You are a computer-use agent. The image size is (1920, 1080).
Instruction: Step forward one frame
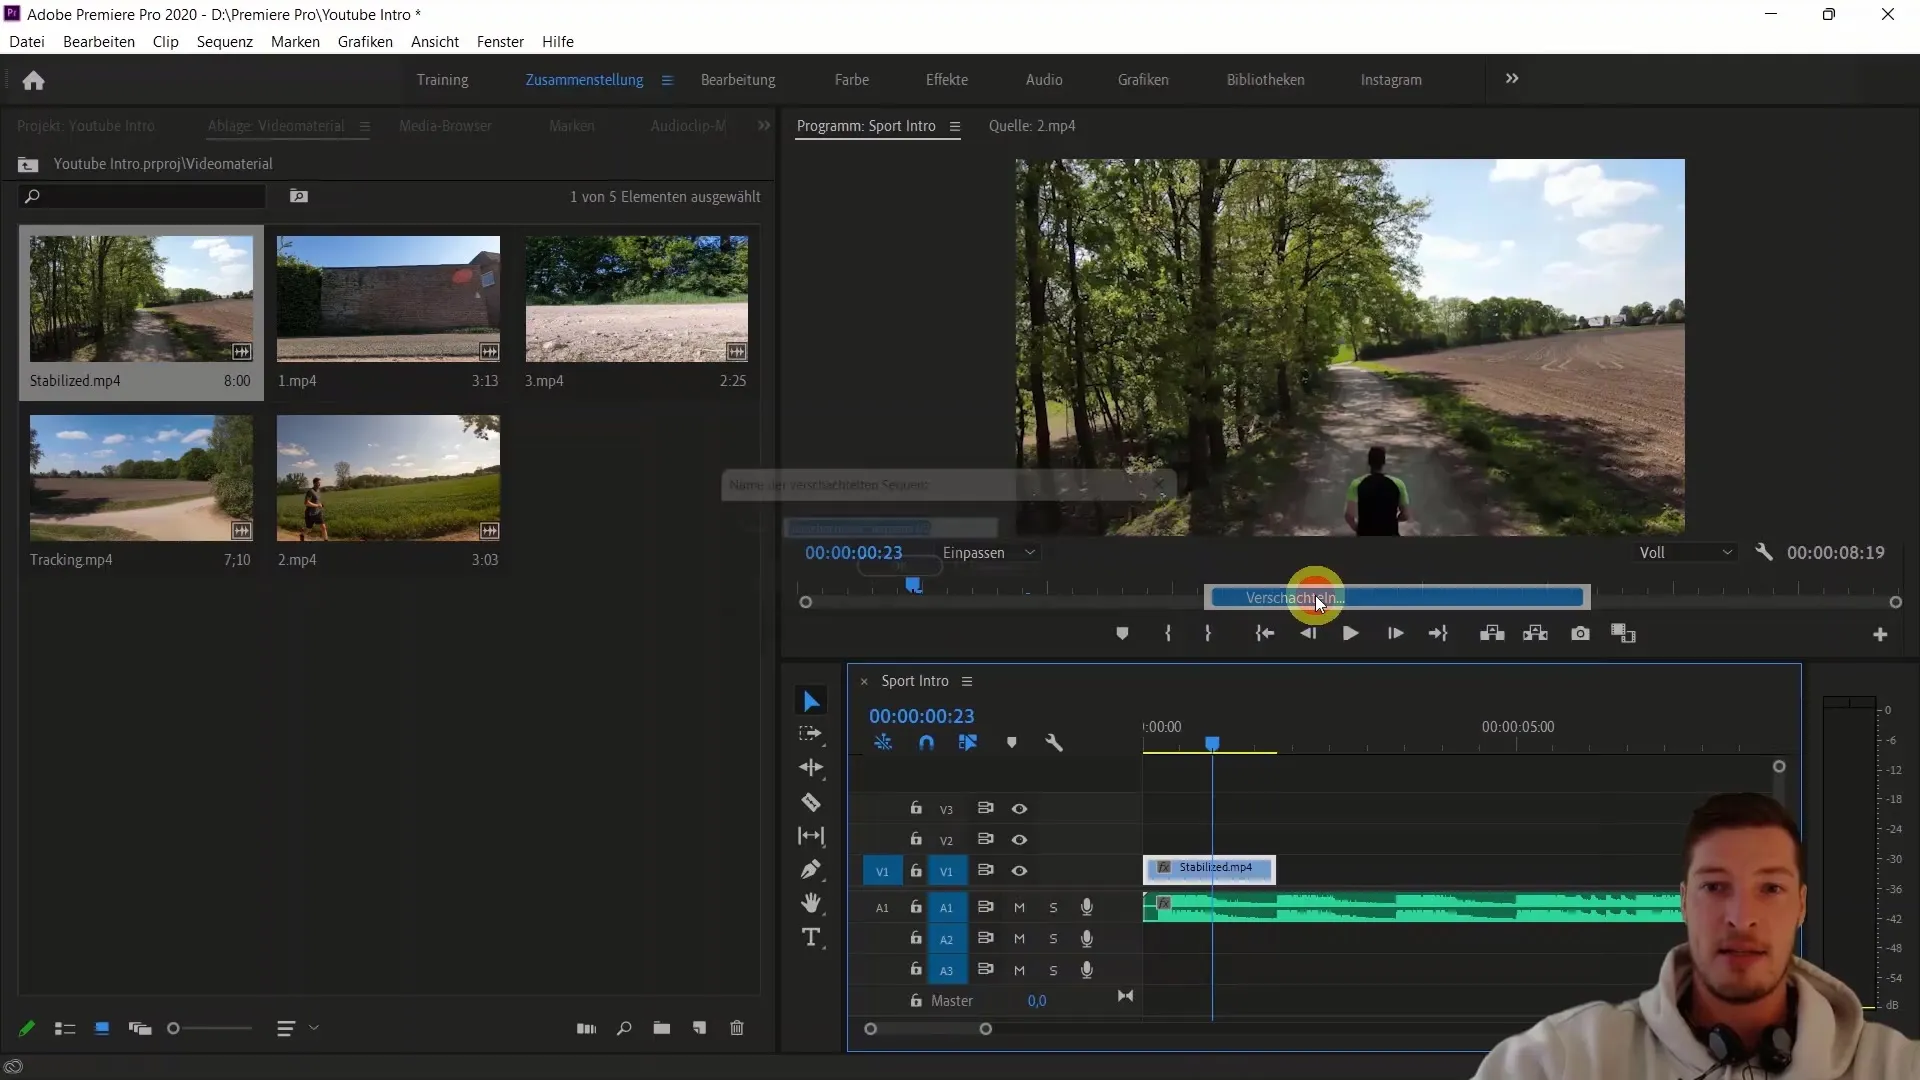pos(1395,634)
